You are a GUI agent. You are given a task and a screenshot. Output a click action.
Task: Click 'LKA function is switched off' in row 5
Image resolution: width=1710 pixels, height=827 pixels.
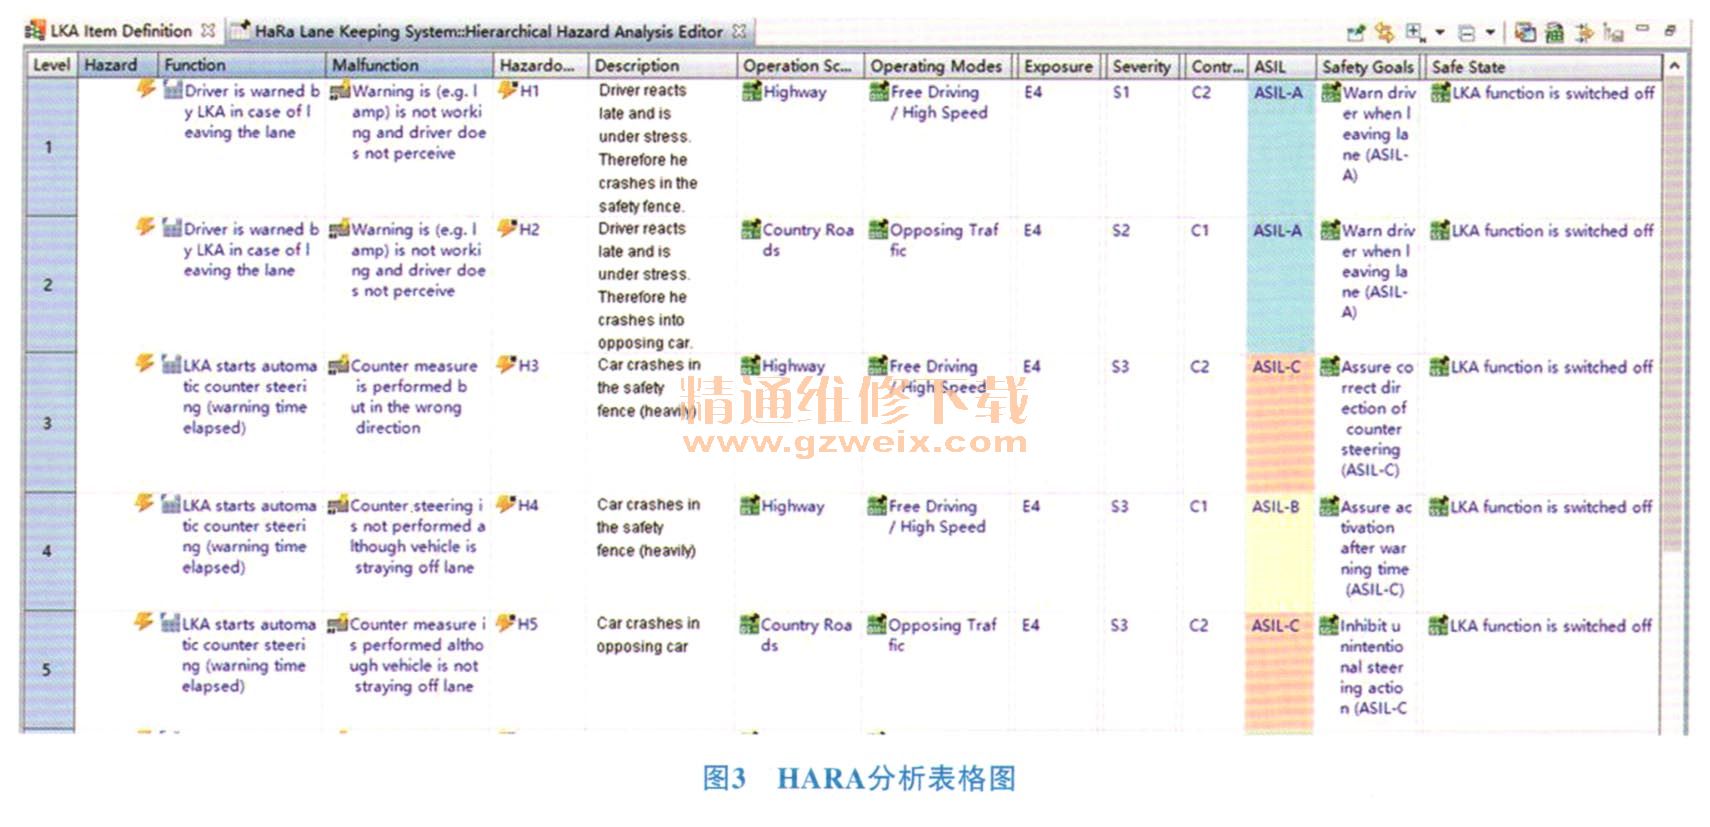[x=1551, y=626]
